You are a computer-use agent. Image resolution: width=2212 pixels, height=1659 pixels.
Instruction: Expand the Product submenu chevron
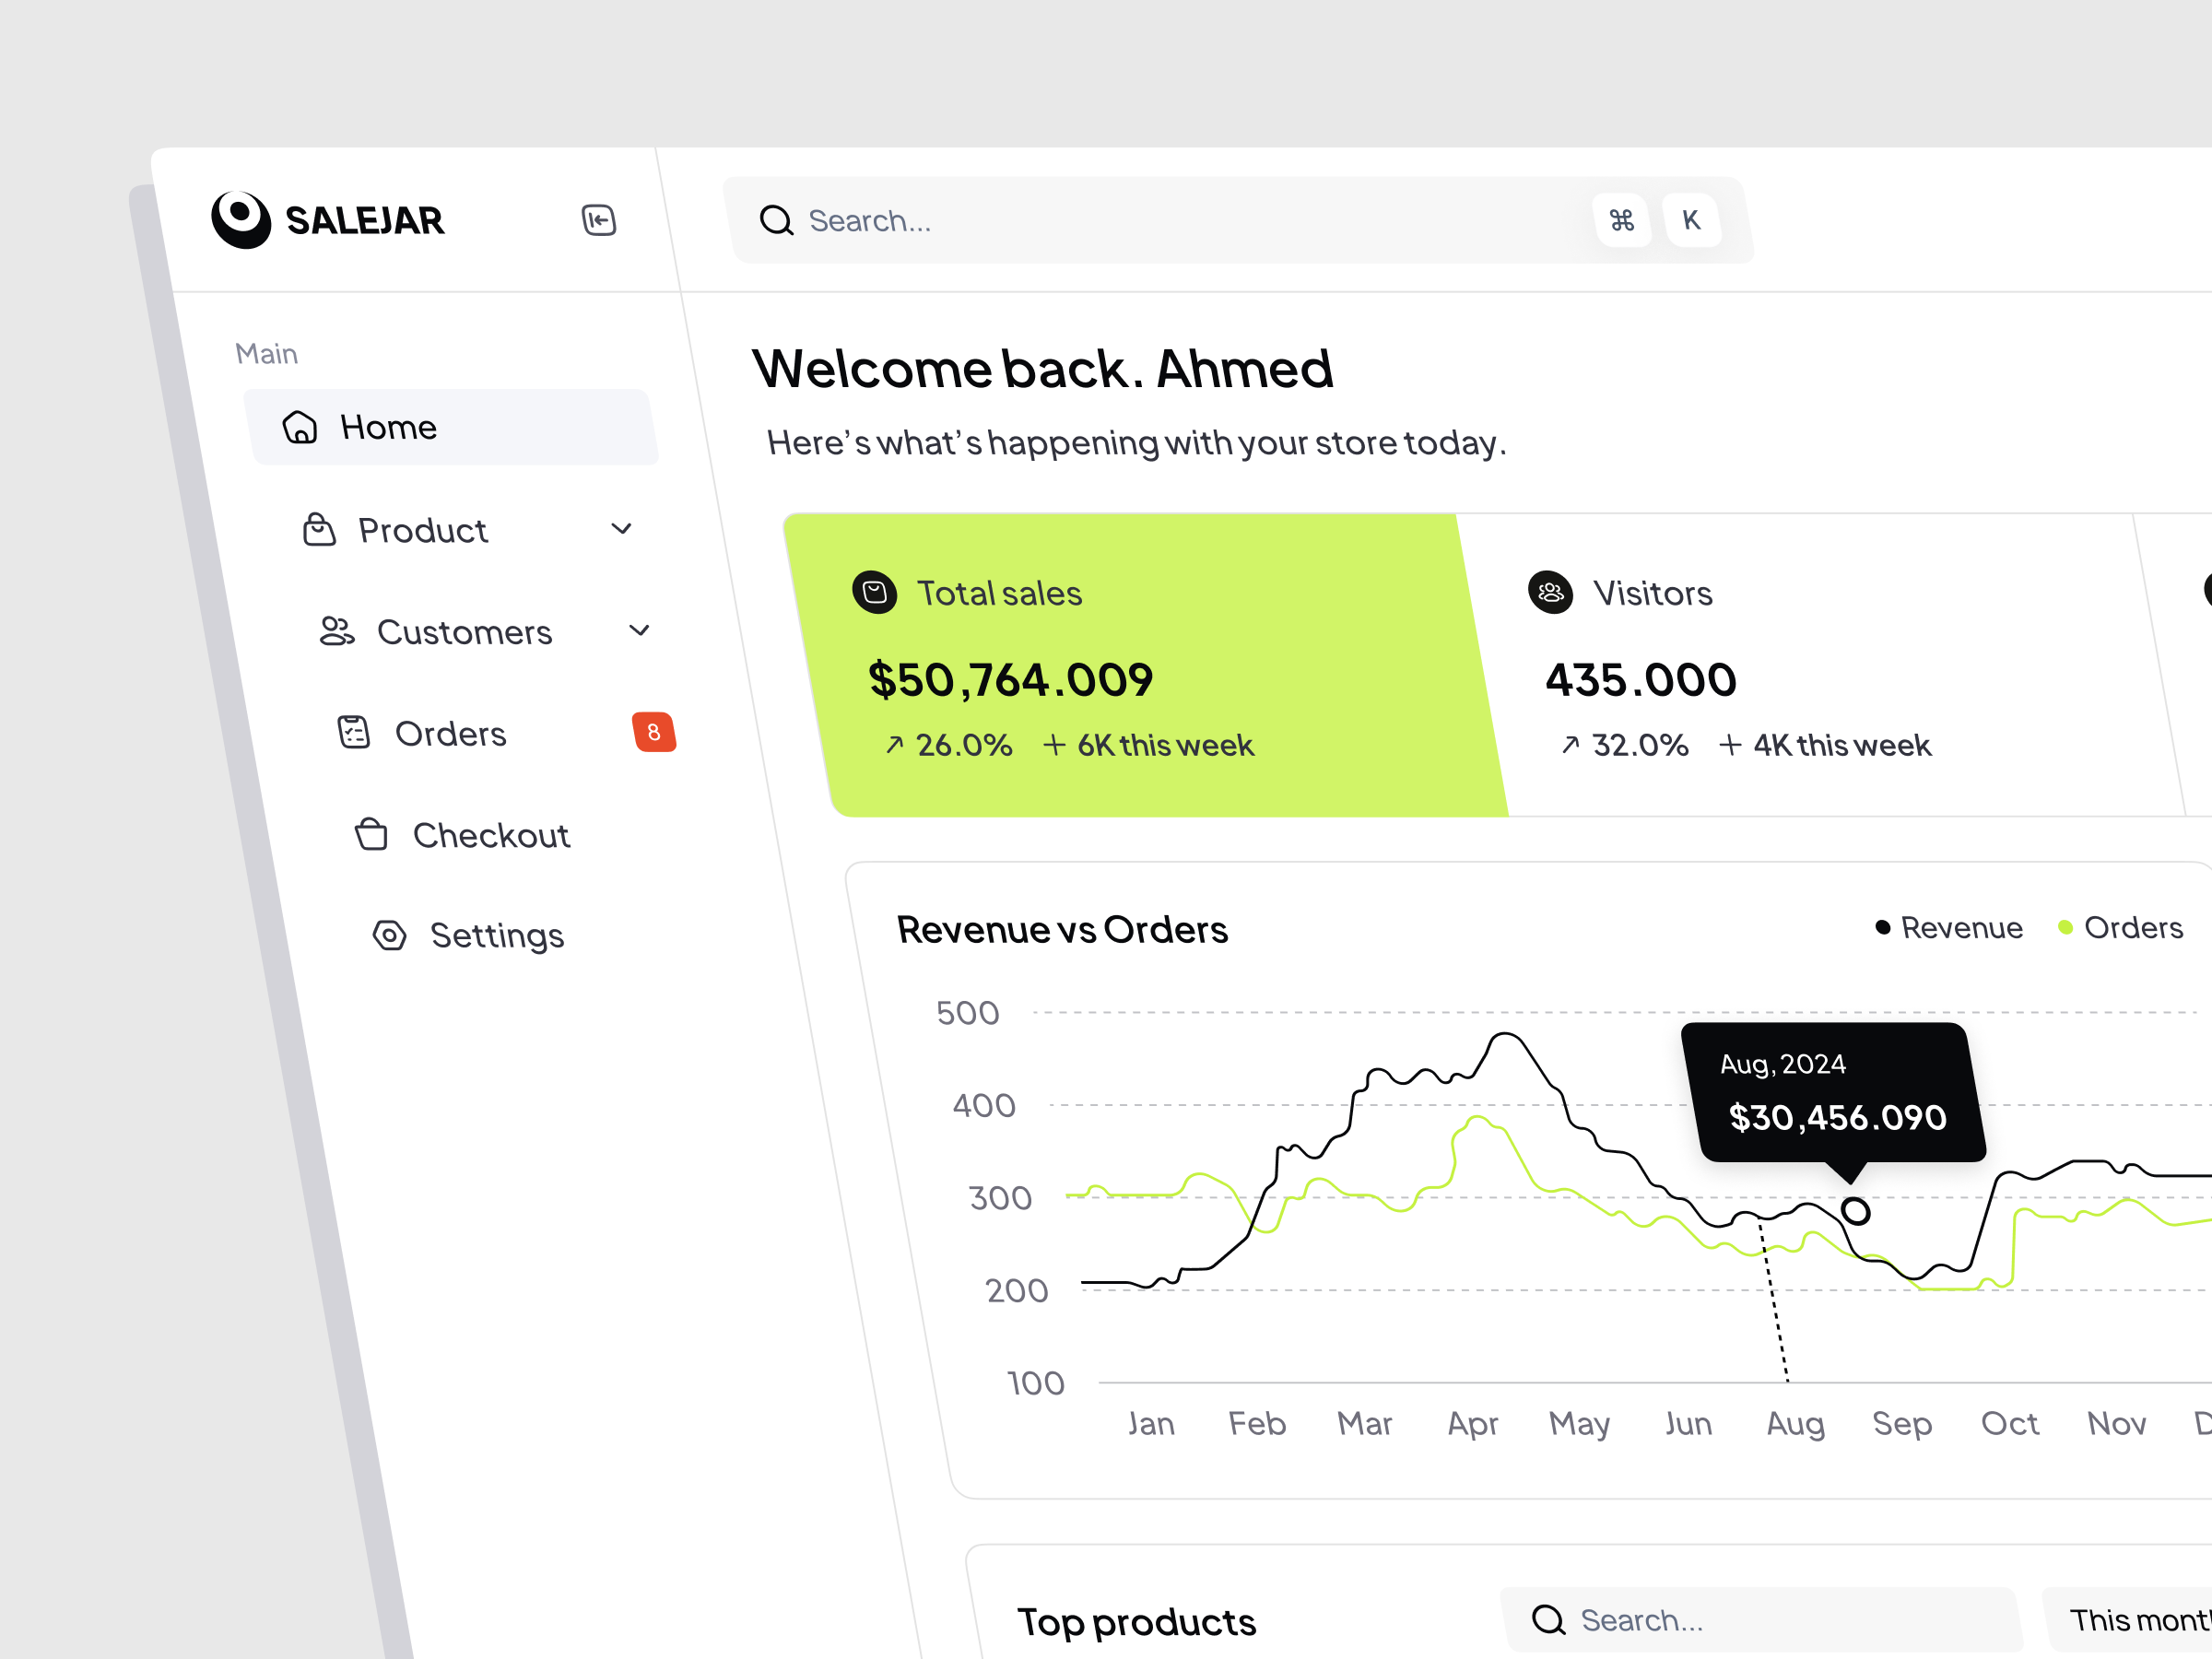(621, 529)
